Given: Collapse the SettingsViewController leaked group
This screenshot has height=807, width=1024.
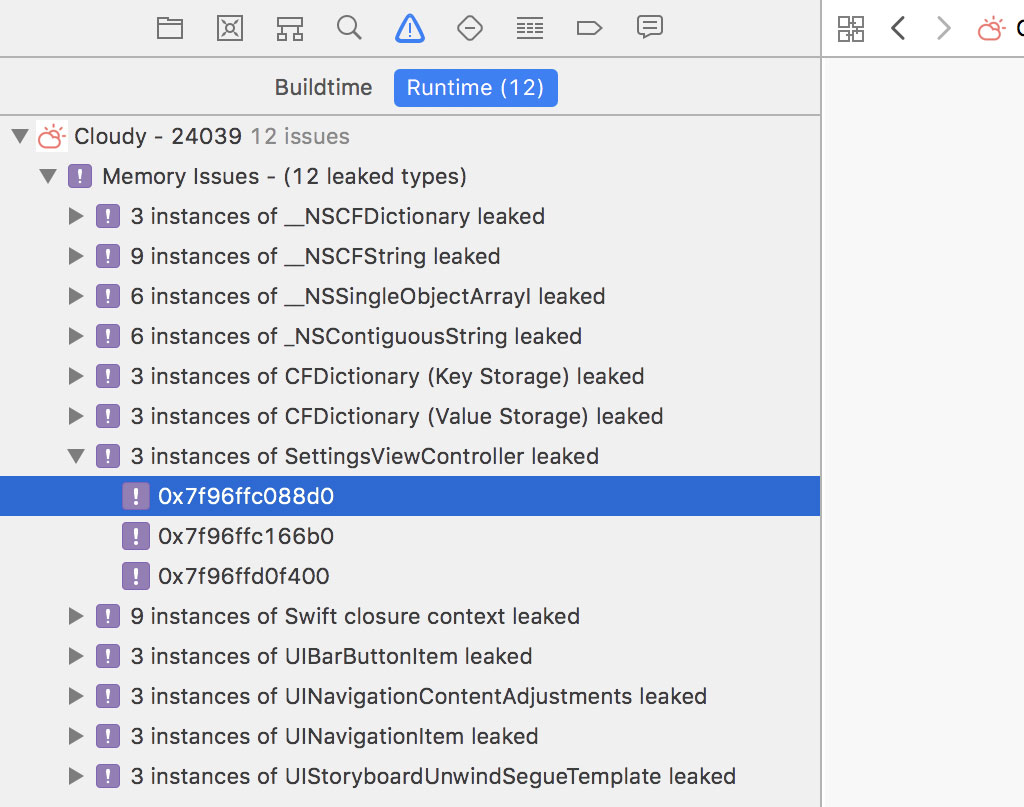Looking at the screenshot, I should 78,456.
